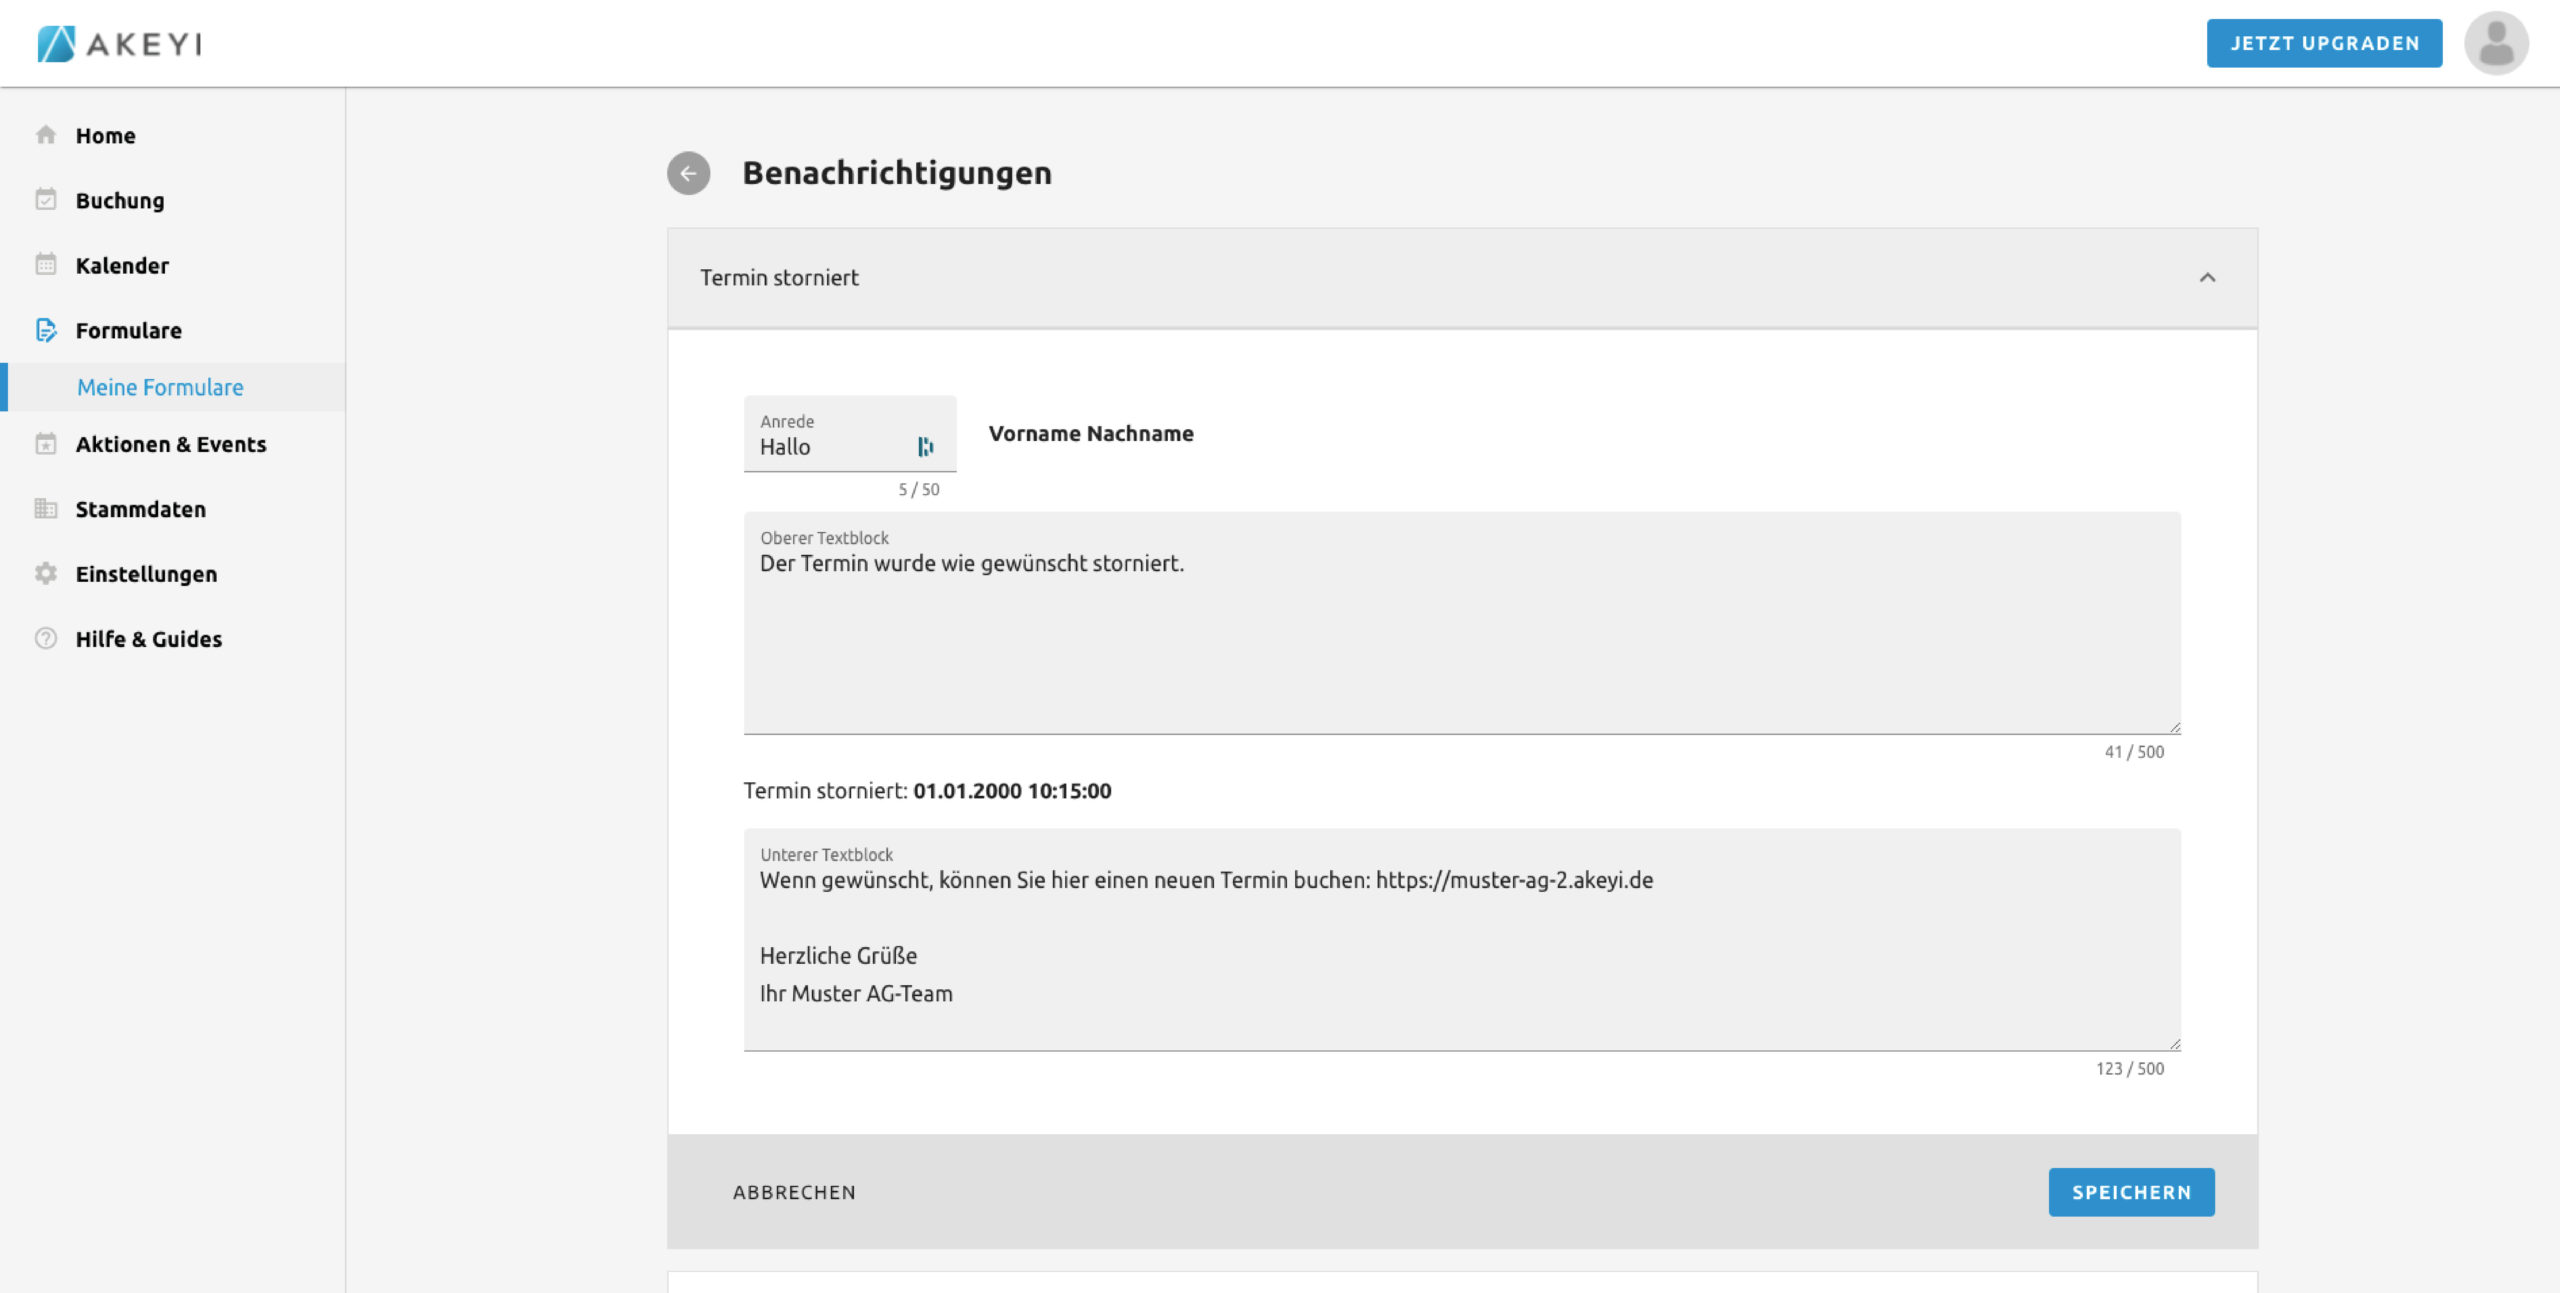The image size is (2560, 1293).
Task: Click the Kalender sidebar icon
Action: tap(46, 265)
